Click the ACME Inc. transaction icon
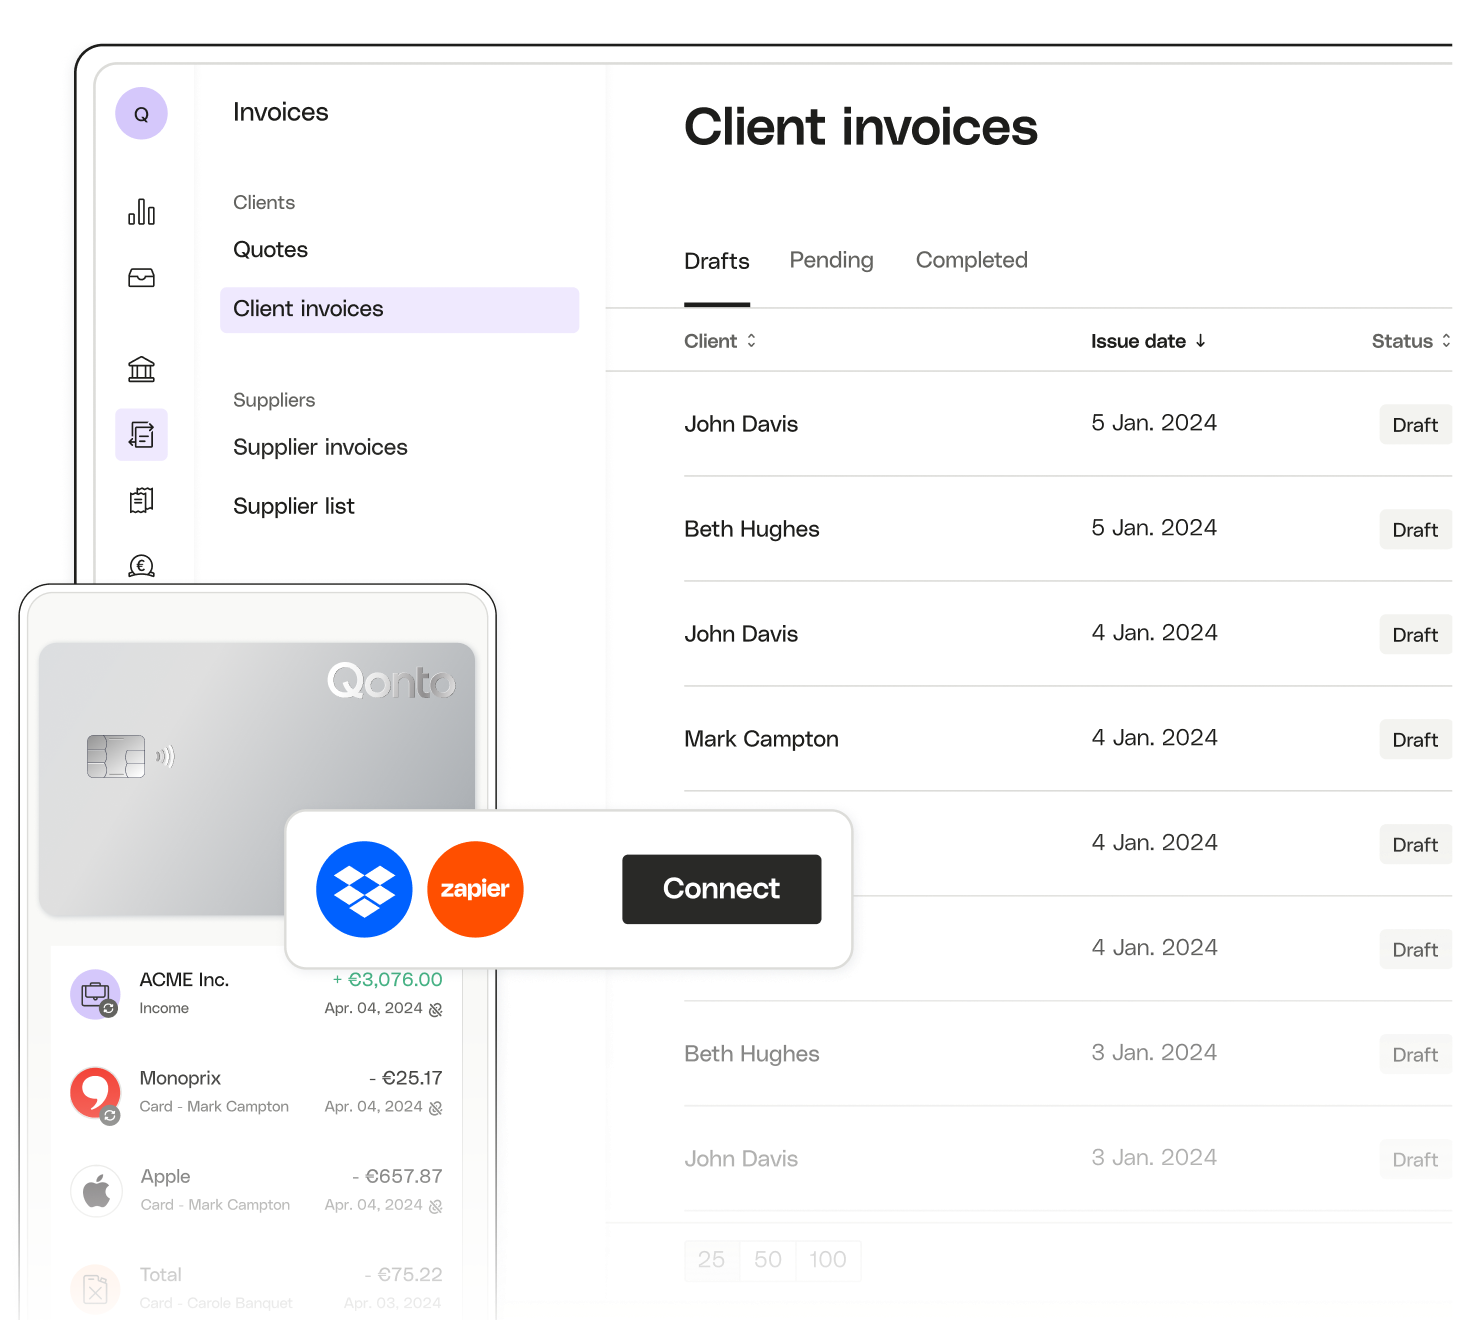Viewport: 1458px width, 1320px height. tap(95, 994)
